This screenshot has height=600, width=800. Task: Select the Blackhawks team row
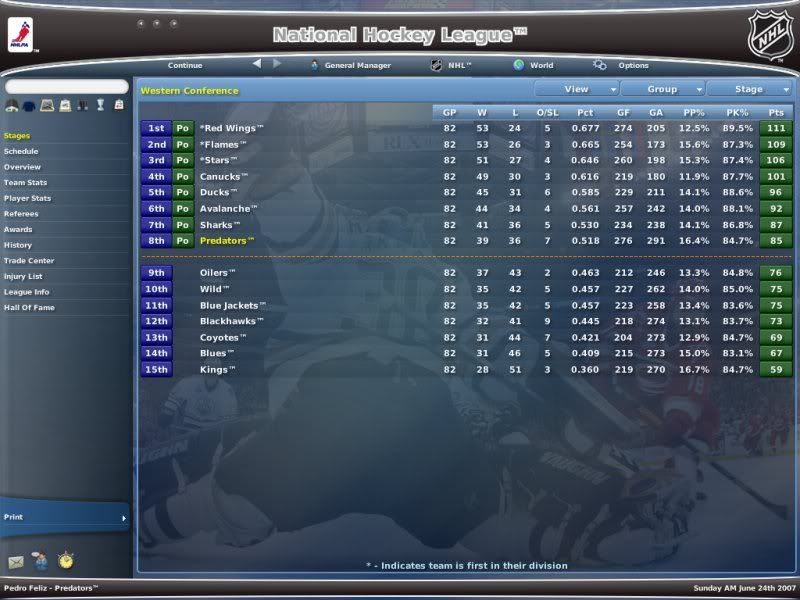click(x=466, y=321)
